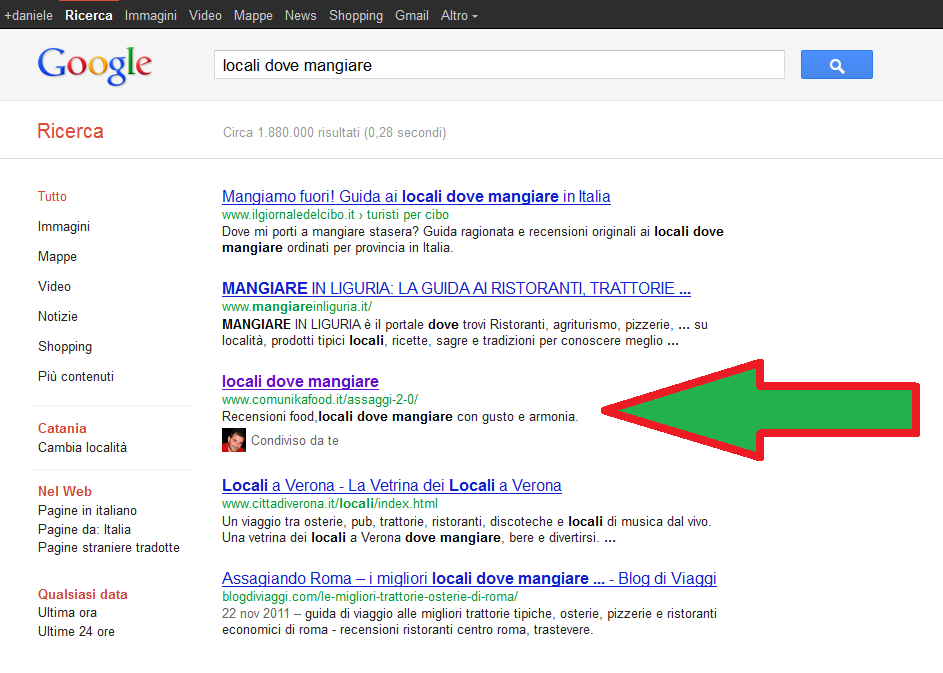943x673 pixels.
Task: Click the Circa 1.880.000 risultati count
Action: tap(334, 132)
